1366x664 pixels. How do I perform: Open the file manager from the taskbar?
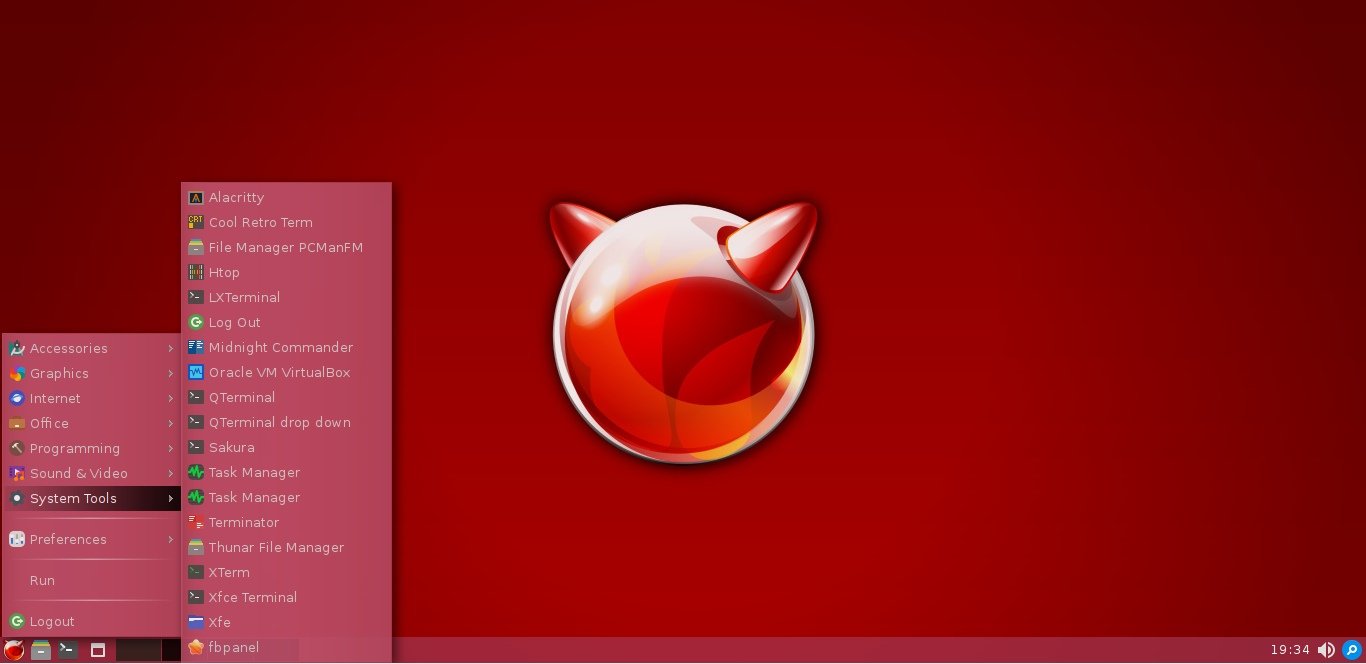41,650
